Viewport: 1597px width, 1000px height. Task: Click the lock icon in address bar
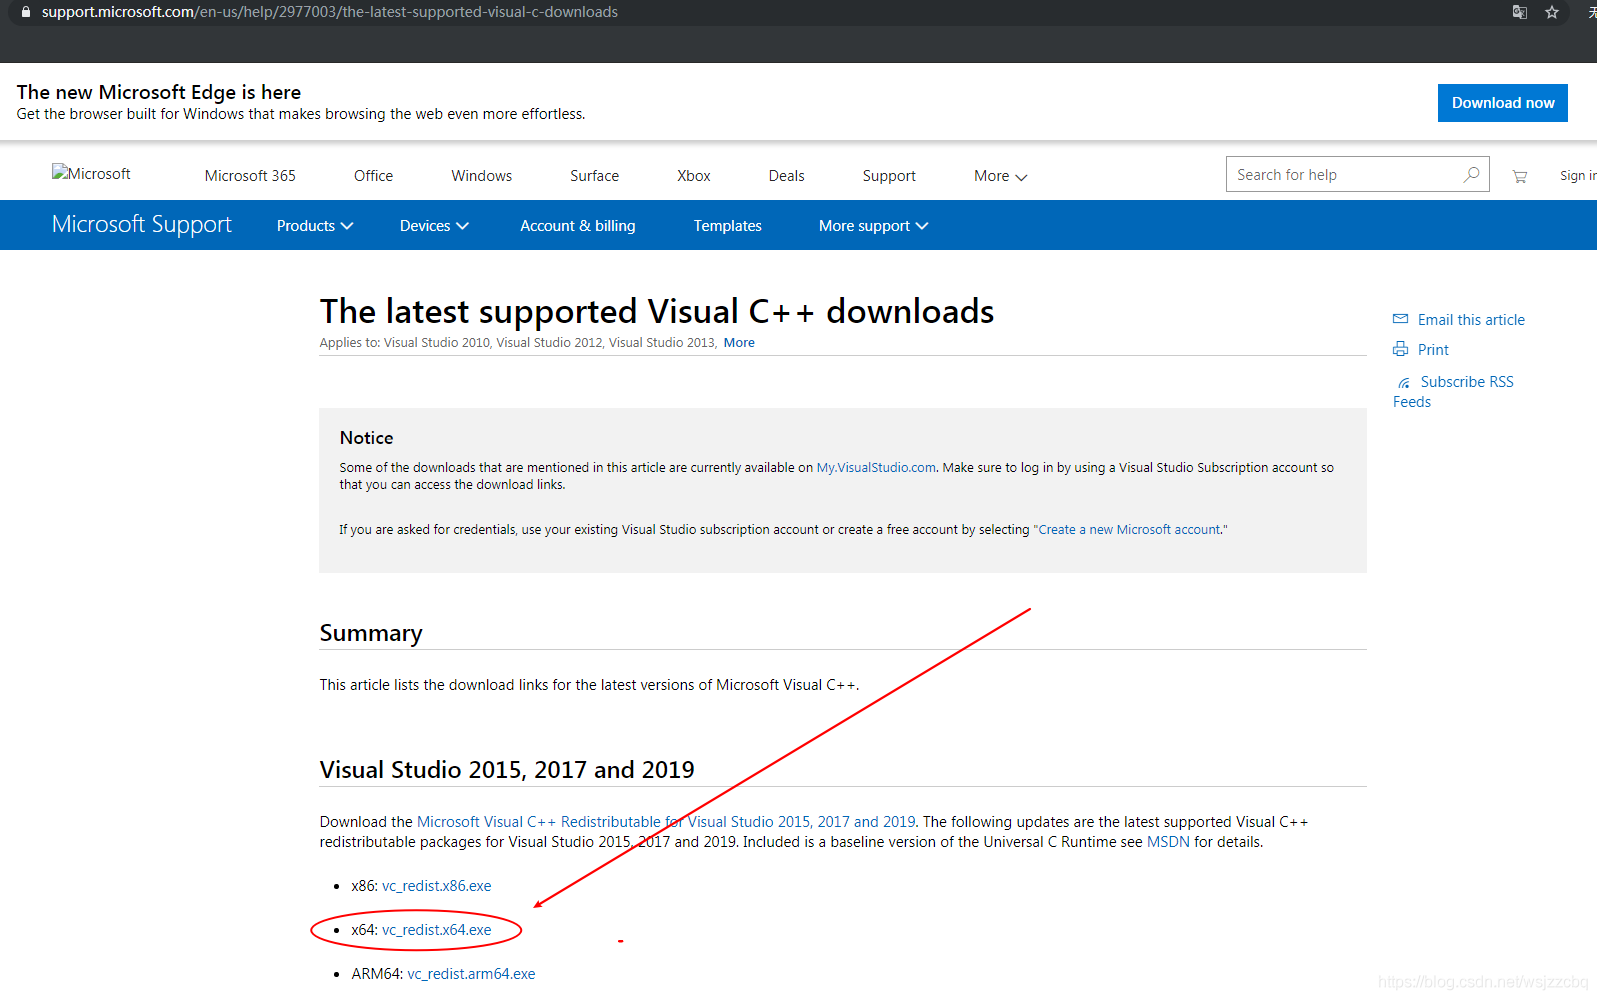(x=26, y=12)
